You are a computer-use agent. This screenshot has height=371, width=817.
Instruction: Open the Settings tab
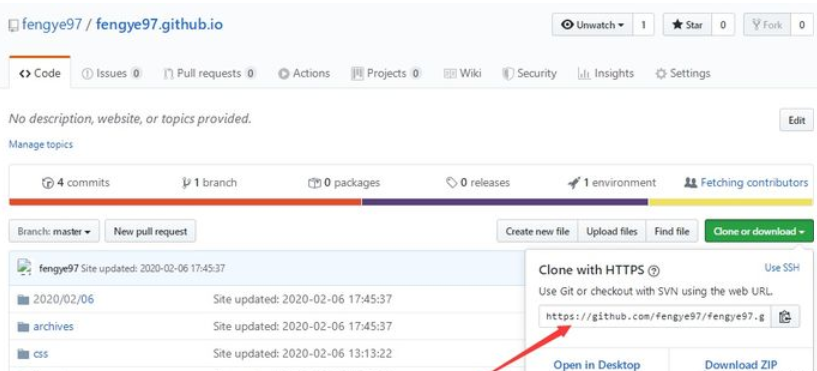[683, 73]
